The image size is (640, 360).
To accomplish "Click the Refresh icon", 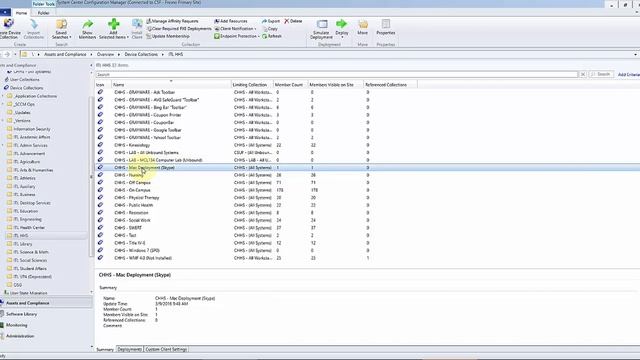I will 264,36.
